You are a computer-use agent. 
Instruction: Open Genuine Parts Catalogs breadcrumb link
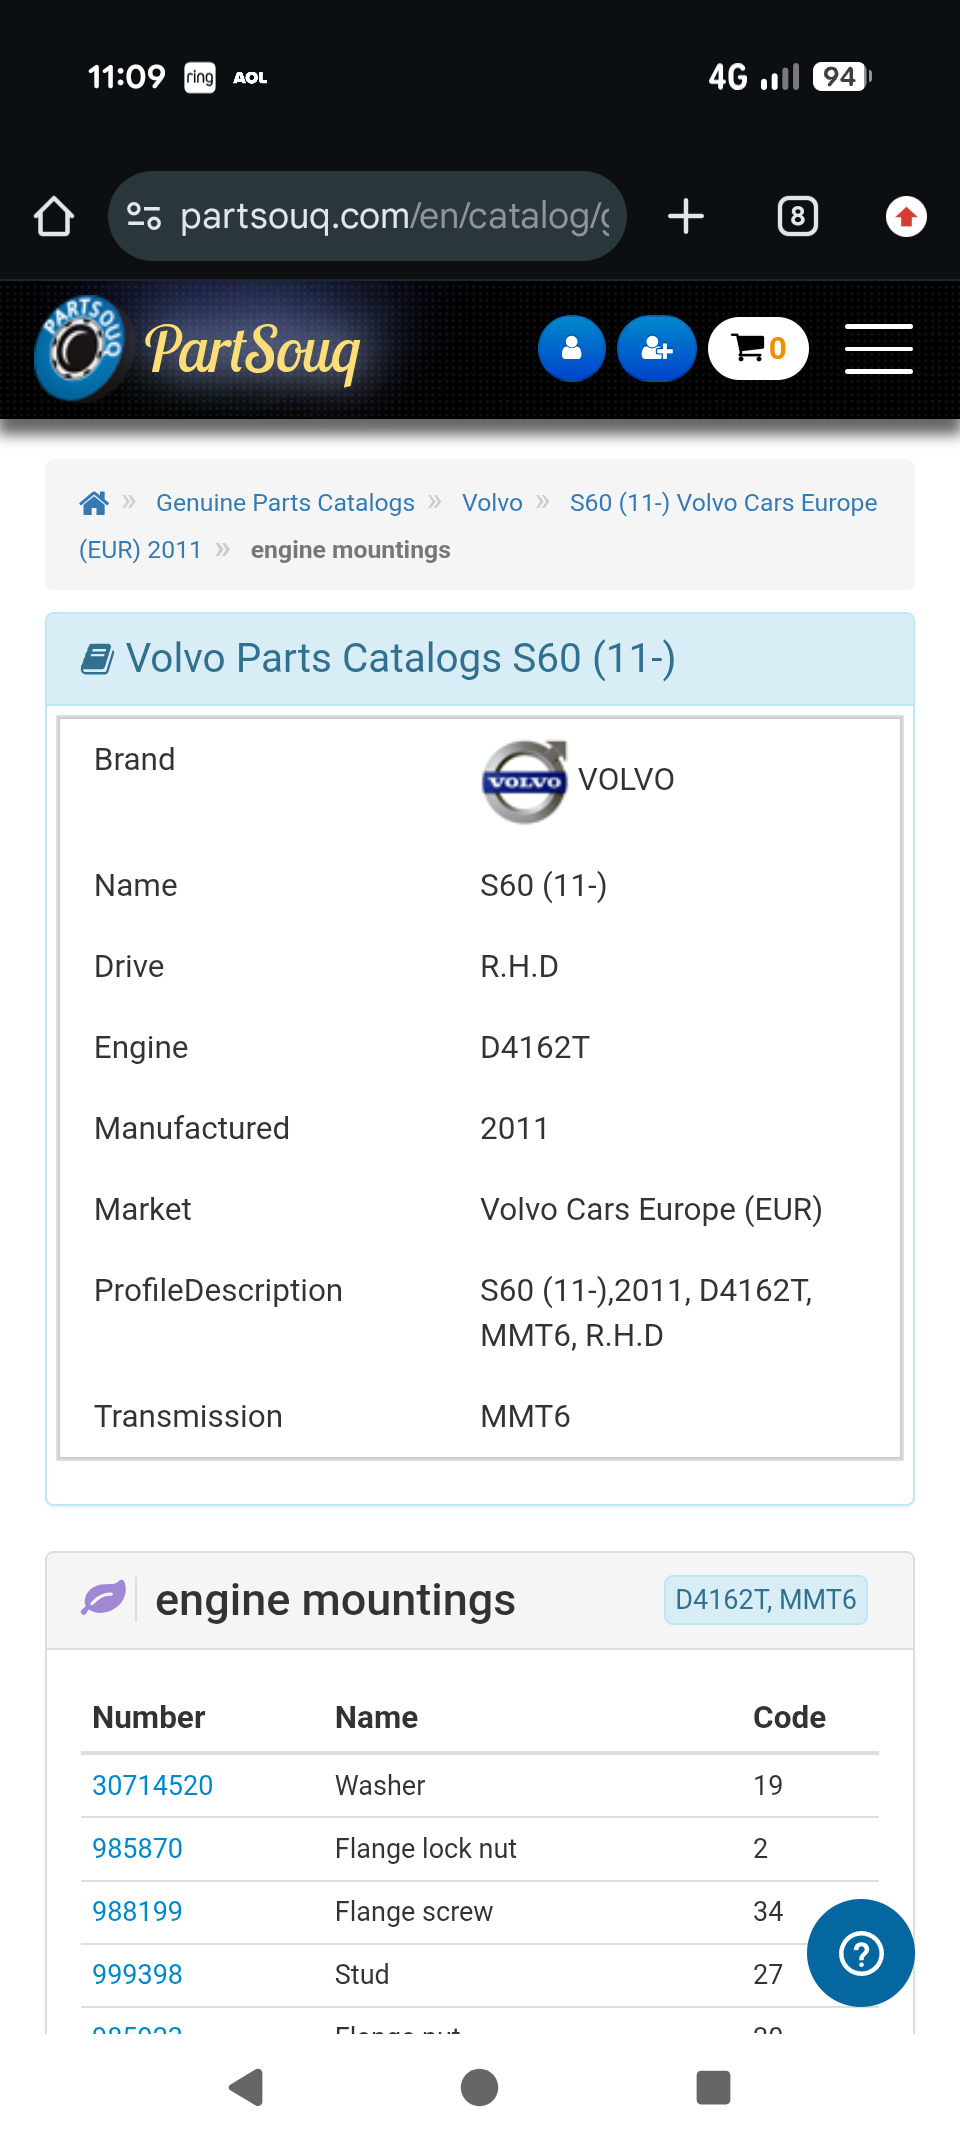(285, 503)
